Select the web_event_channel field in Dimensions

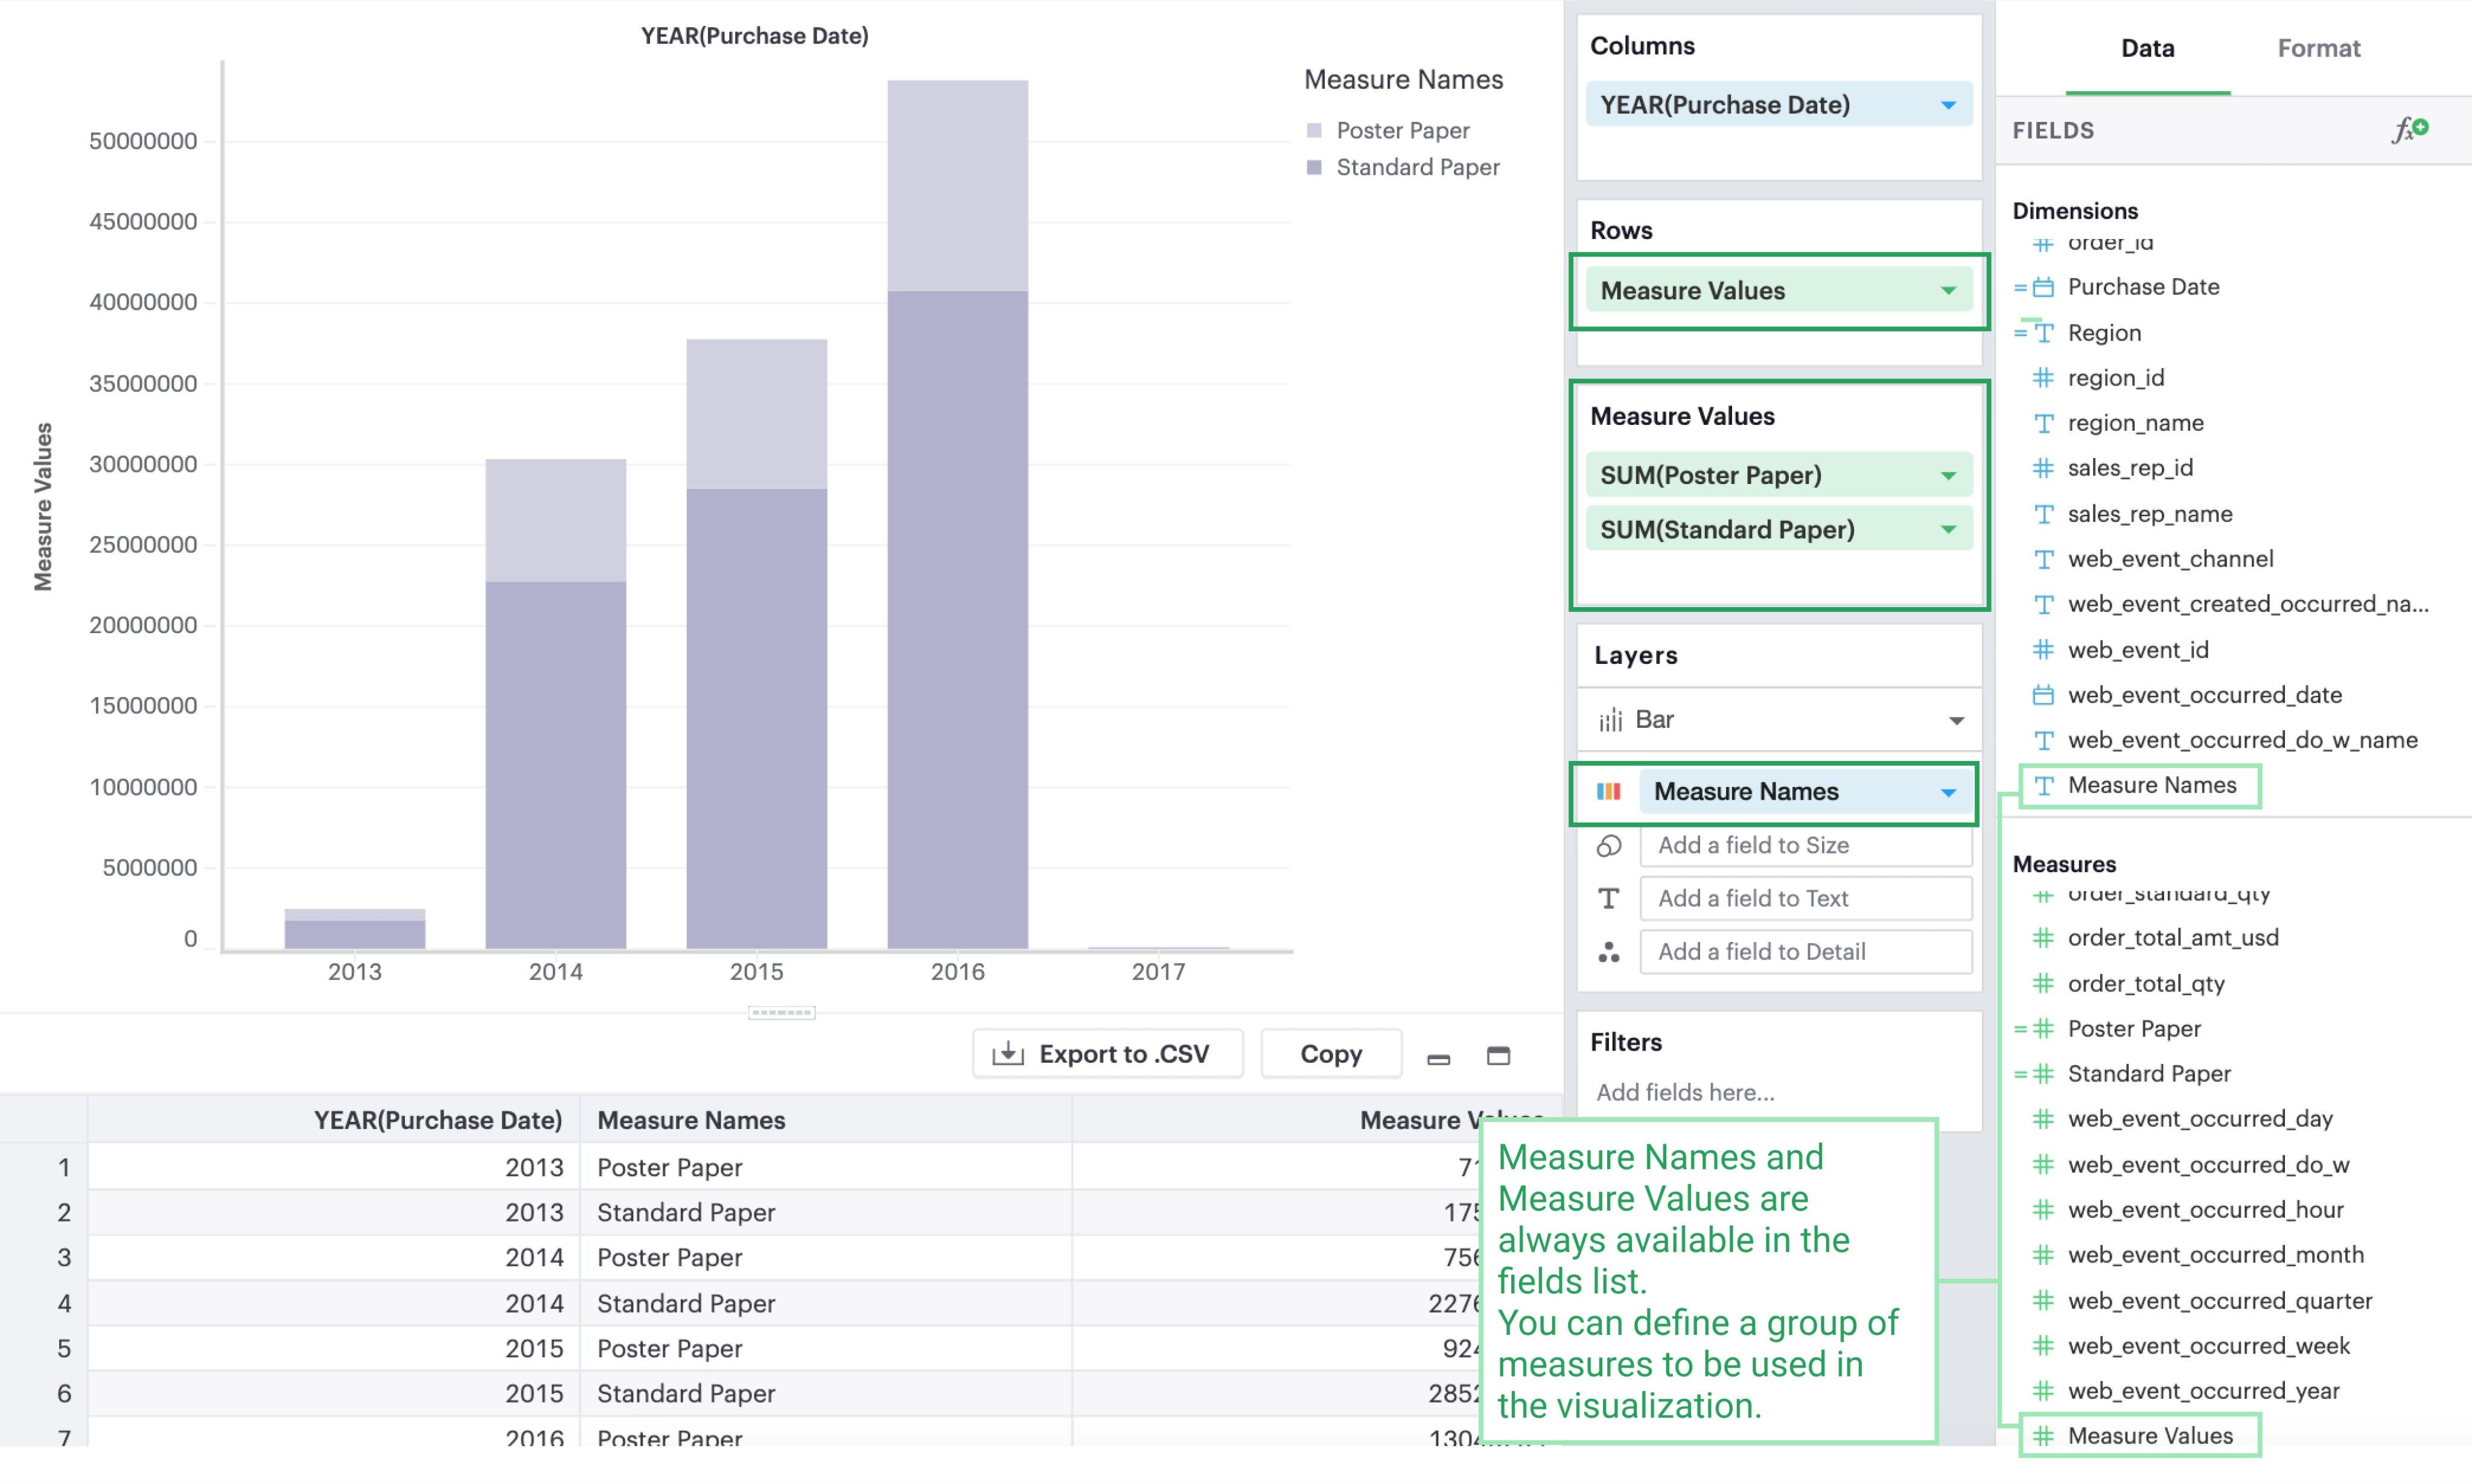pyautogui.click(x=2170, y=559)
